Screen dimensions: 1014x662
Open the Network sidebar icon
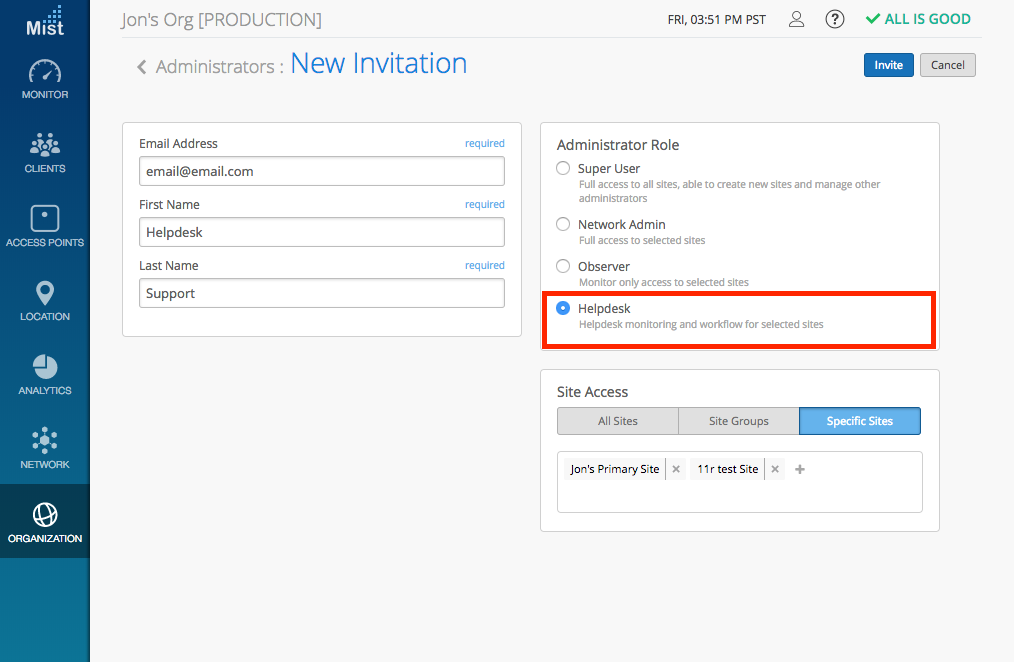pos(45,441)
